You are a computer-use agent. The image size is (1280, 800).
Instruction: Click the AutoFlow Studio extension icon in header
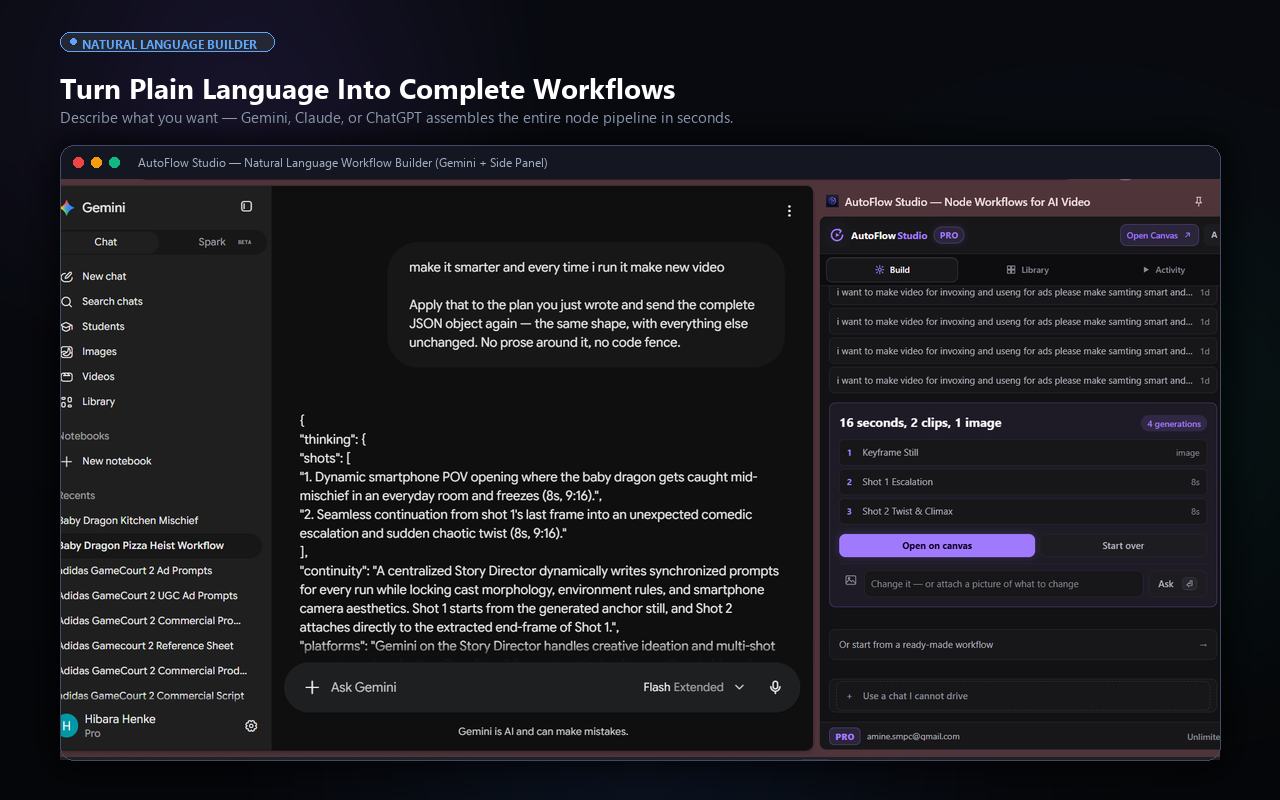pos(832,202)
